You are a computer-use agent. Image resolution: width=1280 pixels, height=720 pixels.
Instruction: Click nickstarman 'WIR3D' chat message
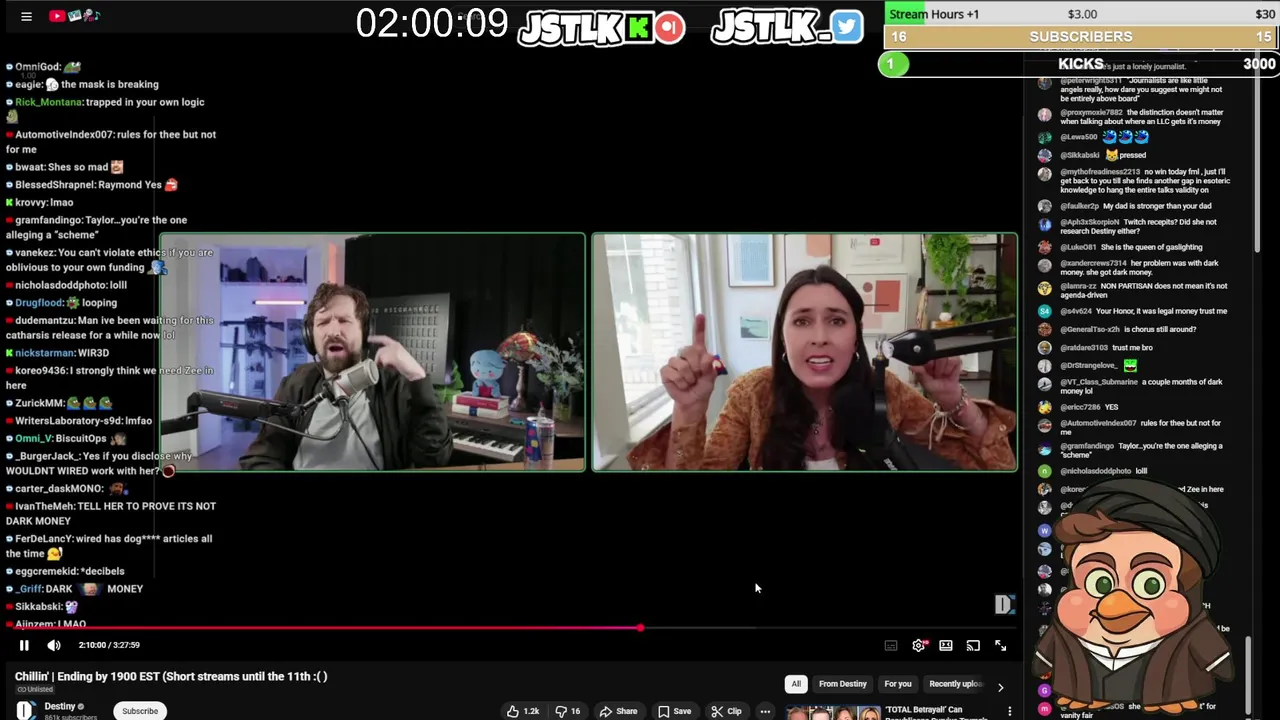58,353
